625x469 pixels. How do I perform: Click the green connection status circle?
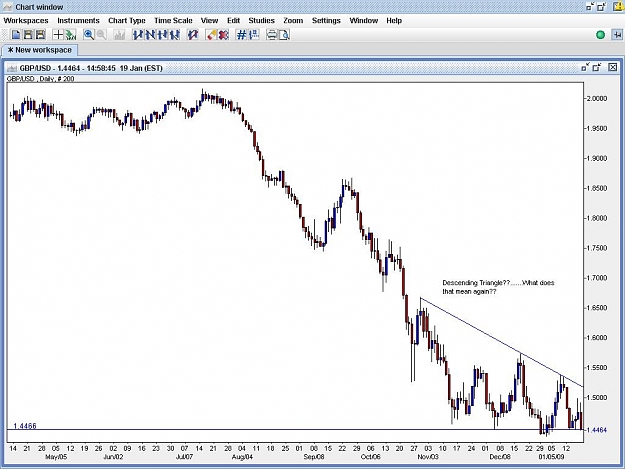(x=600, y=35)
